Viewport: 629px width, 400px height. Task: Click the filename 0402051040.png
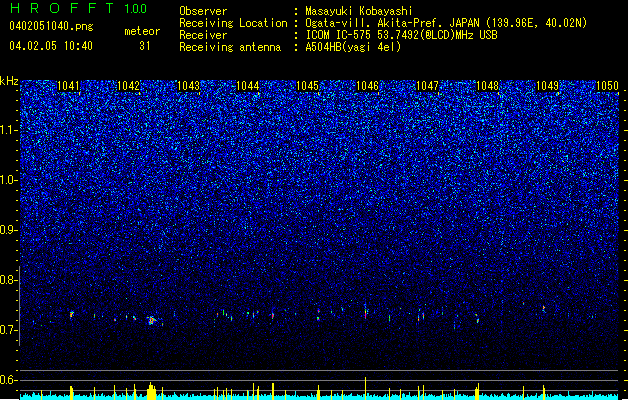click(51, 26)
